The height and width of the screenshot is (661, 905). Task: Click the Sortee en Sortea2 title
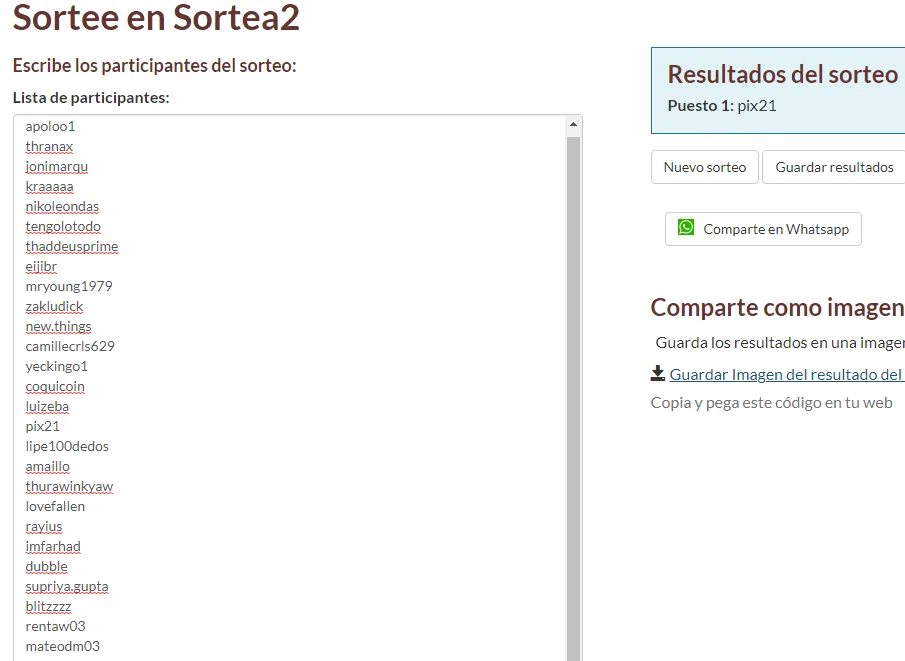point(156,17)
